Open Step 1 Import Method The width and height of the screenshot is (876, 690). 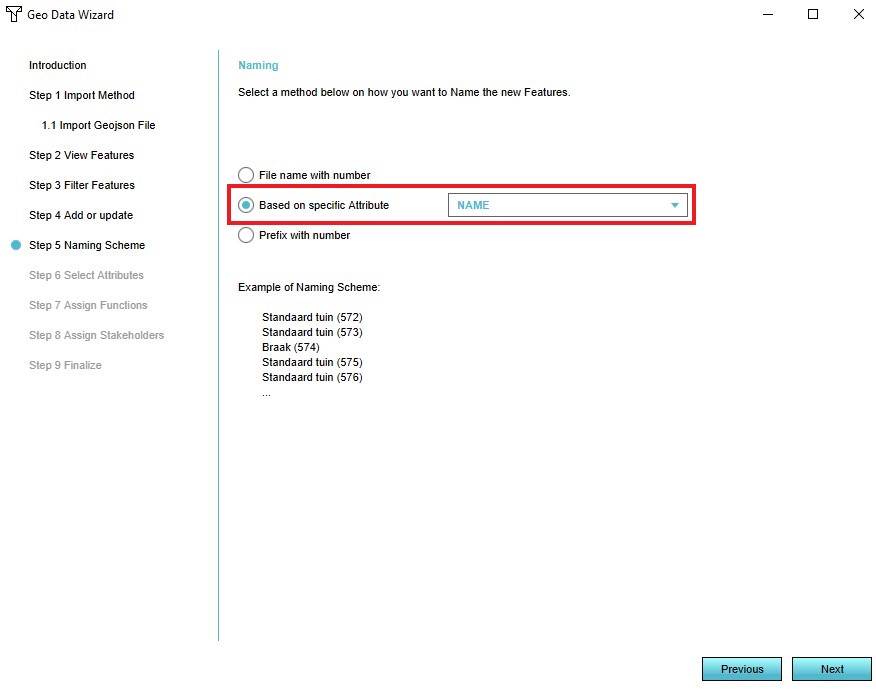point(81,95)
